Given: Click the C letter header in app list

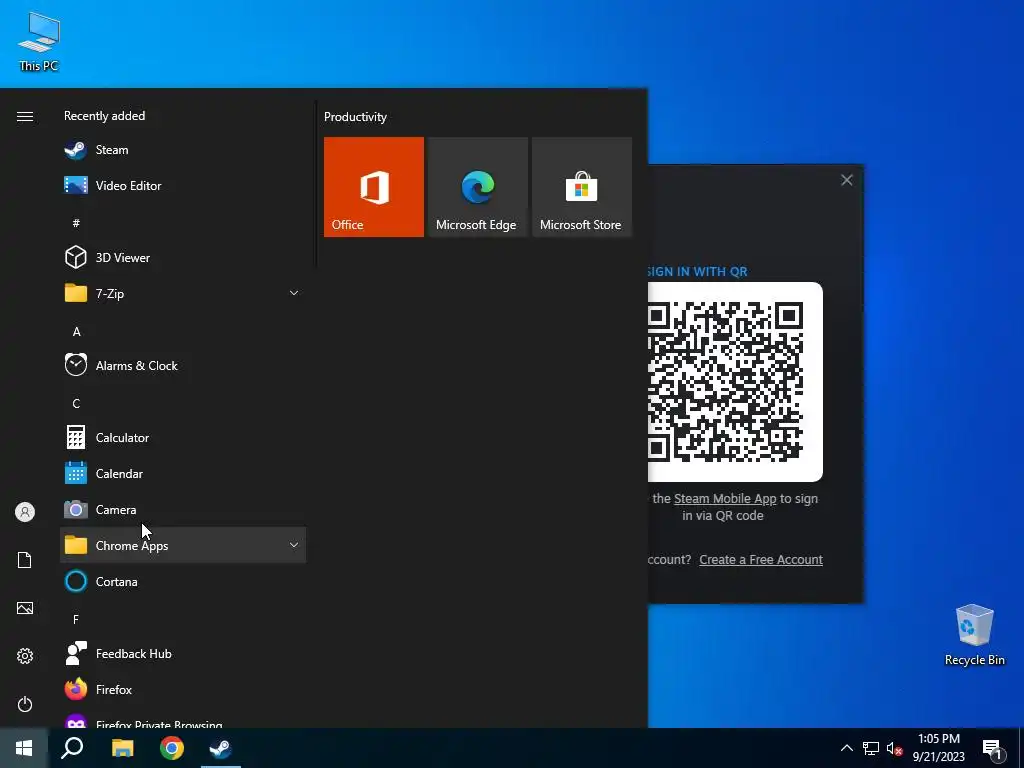Looking at the screenshot, I should (76, 404).
